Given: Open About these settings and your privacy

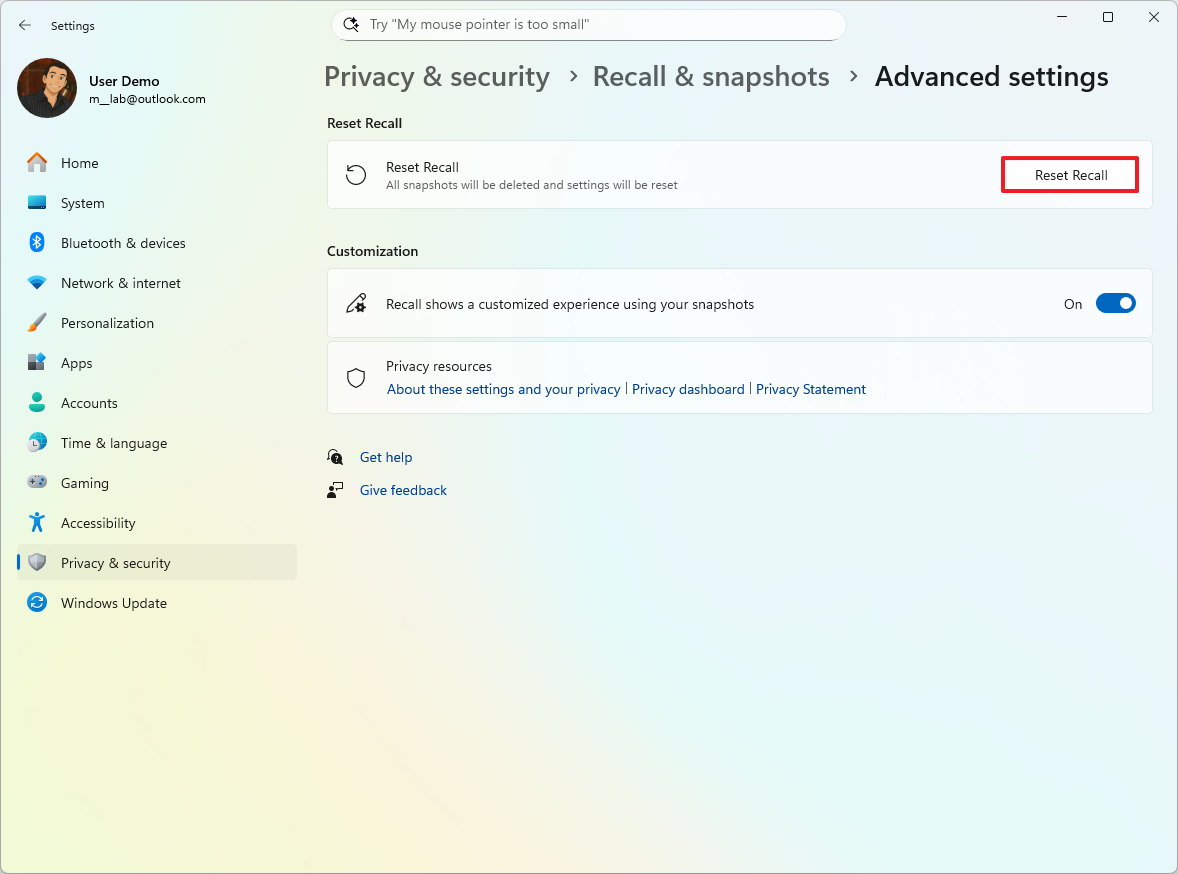Looking at the screenshot, I should (x=502, y=389).
